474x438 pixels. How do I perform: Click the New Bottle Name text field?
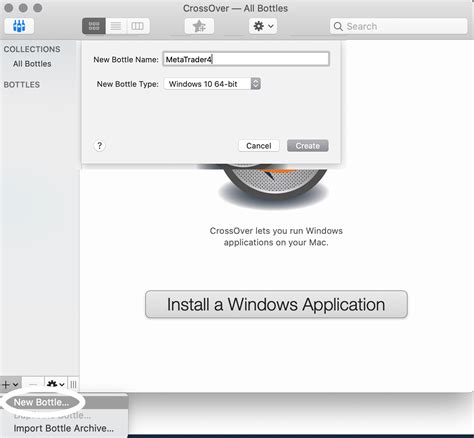click(x=246, y=59)
